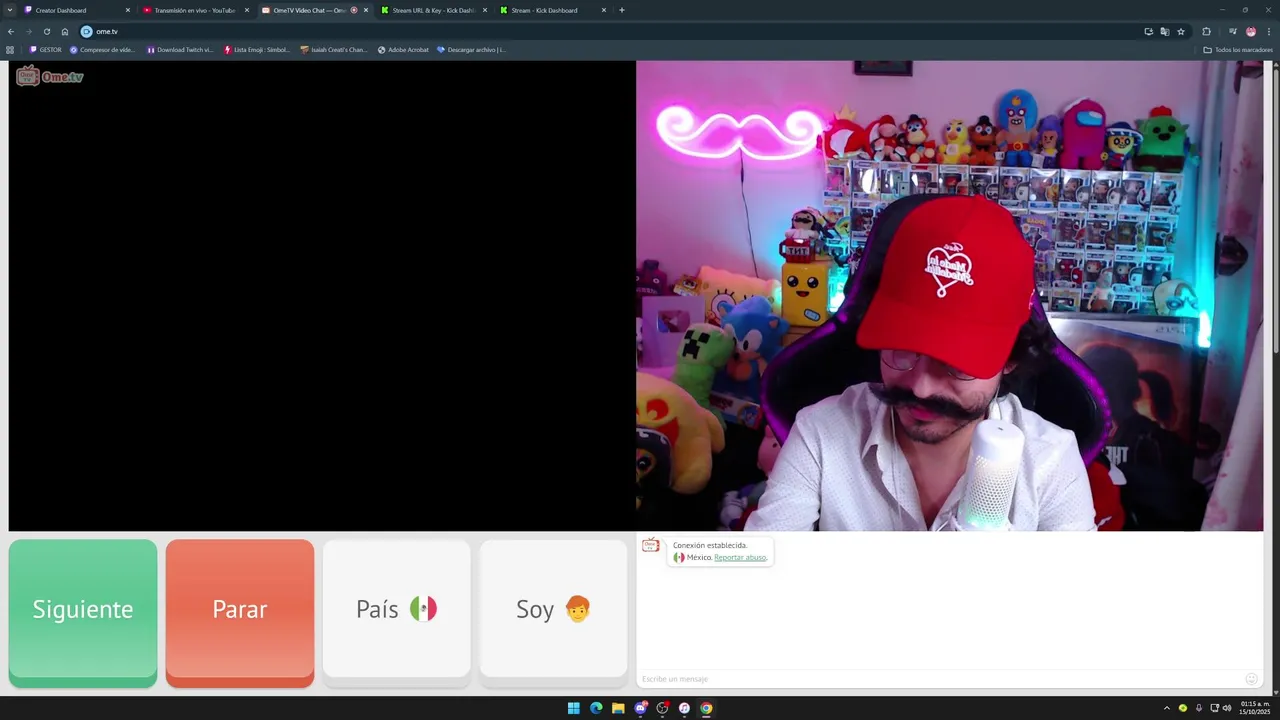1280x720 pixels.
Task: View site information icon in address bar
Action: click(x=86, y=31)
